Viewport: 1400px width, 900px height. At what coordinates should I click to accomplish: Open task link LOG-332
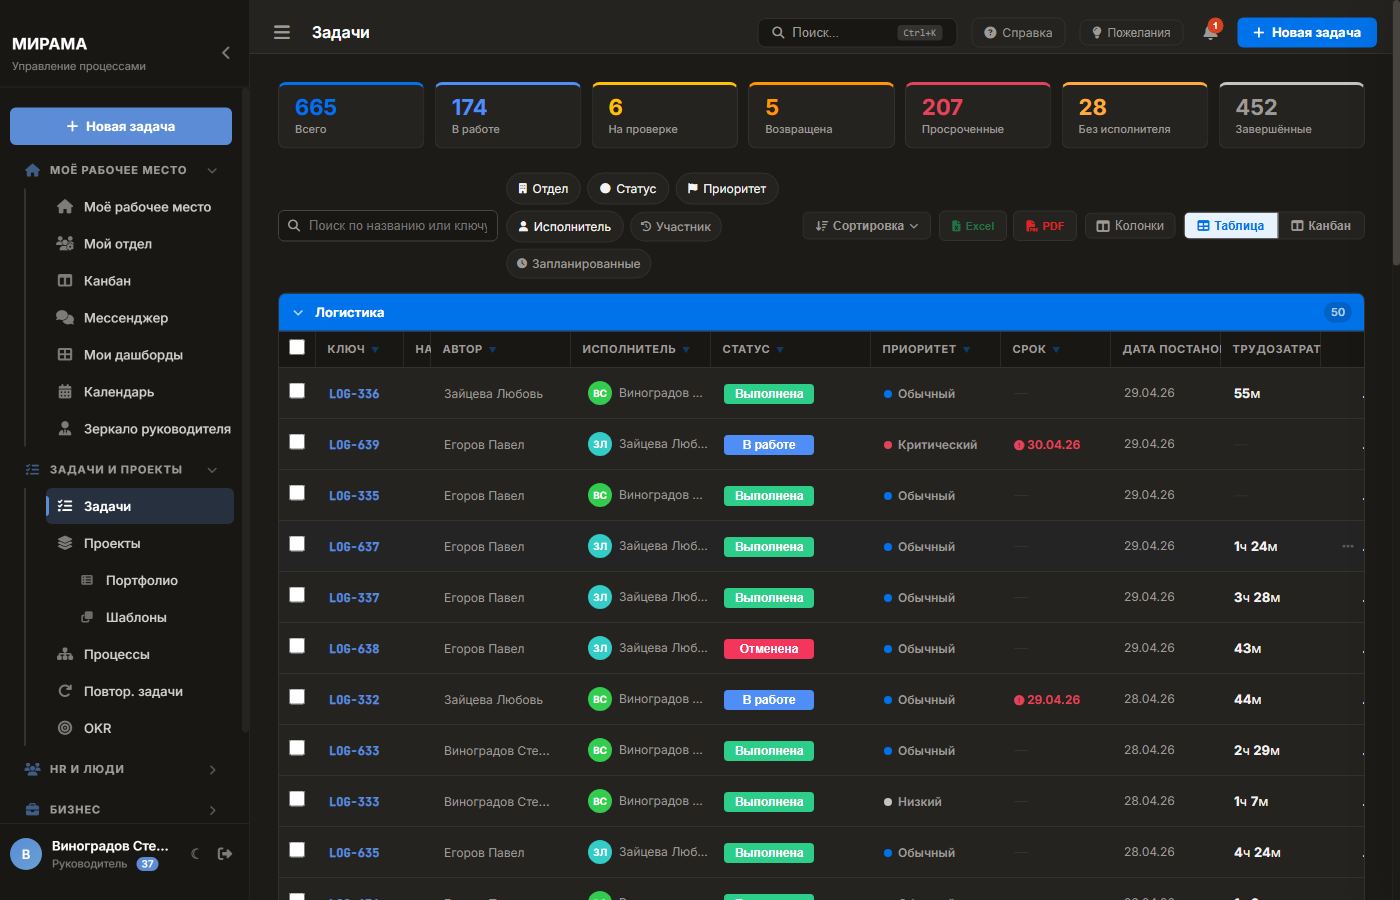354,700
